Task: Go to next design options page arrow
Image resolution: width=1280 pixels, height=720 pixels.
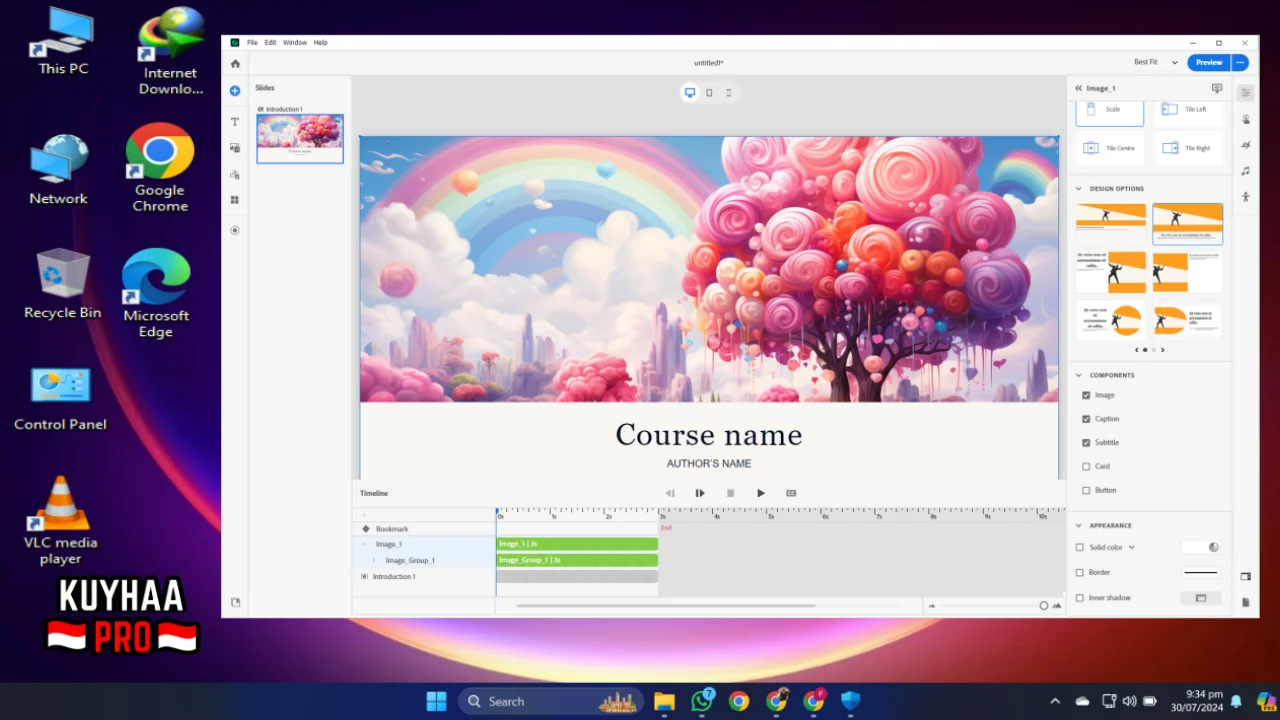Action: tap(1162, 350)
